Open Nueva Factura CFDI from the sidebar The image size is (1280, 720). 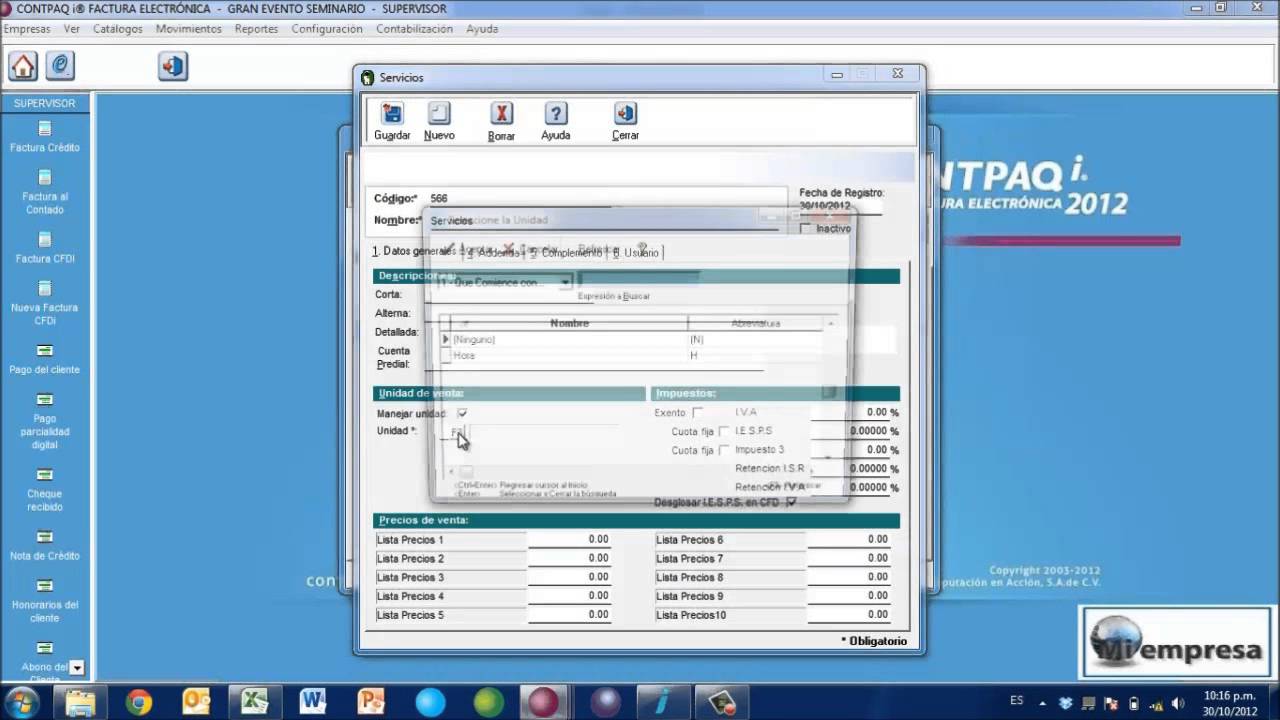[x=45, y=304]
